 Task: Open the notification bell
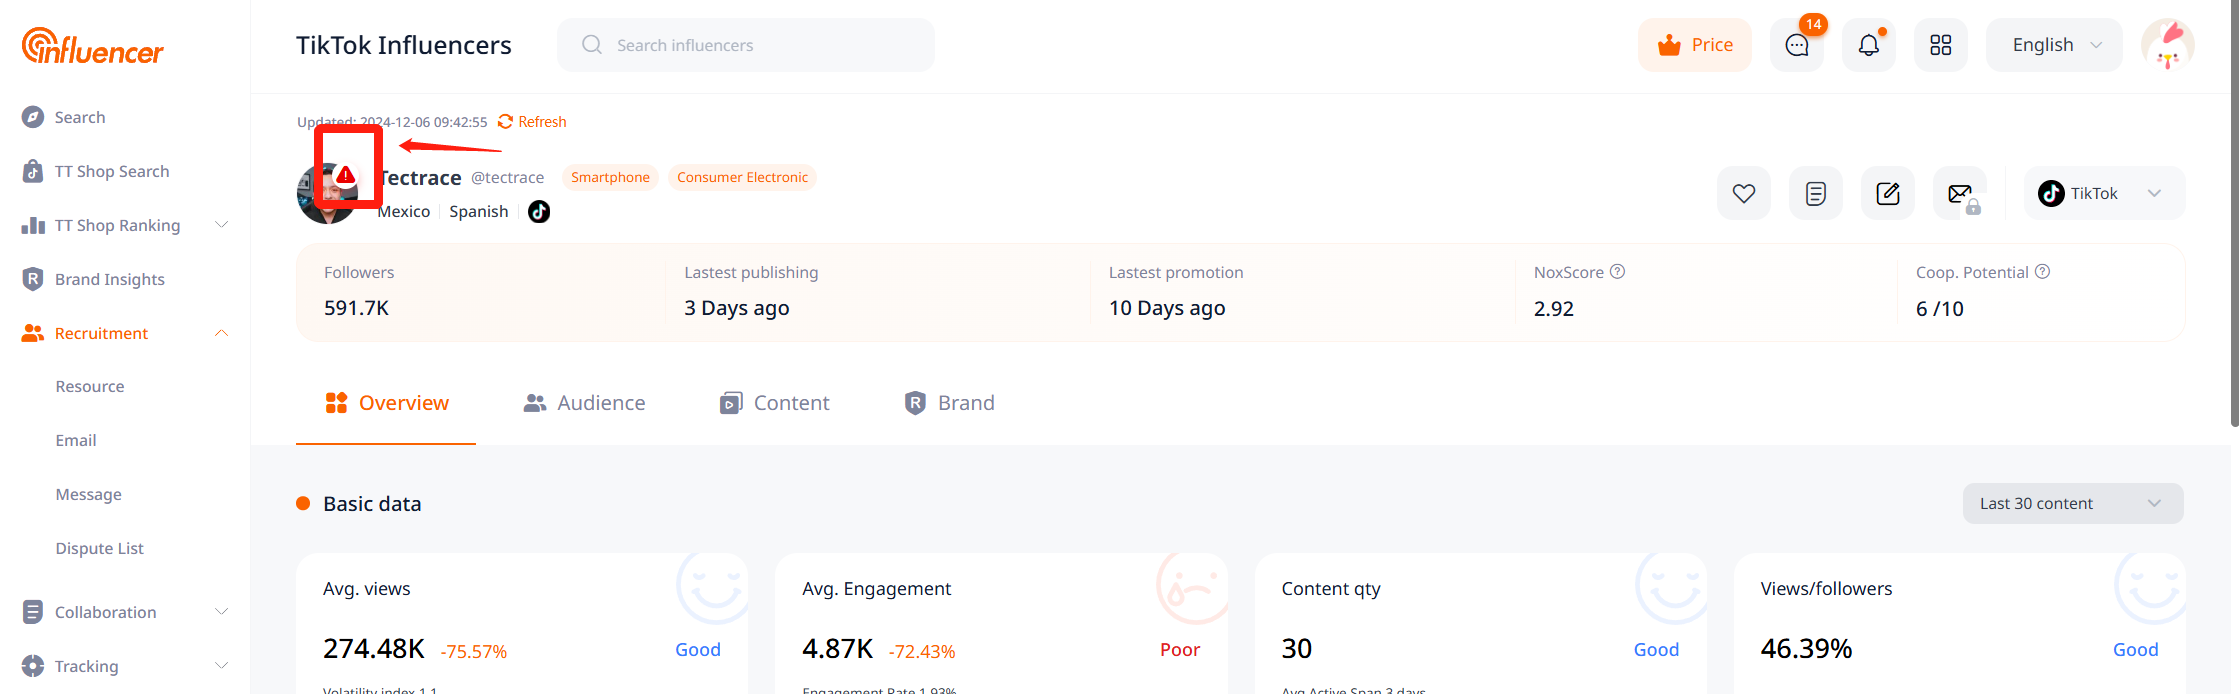tap(1868, 45)
